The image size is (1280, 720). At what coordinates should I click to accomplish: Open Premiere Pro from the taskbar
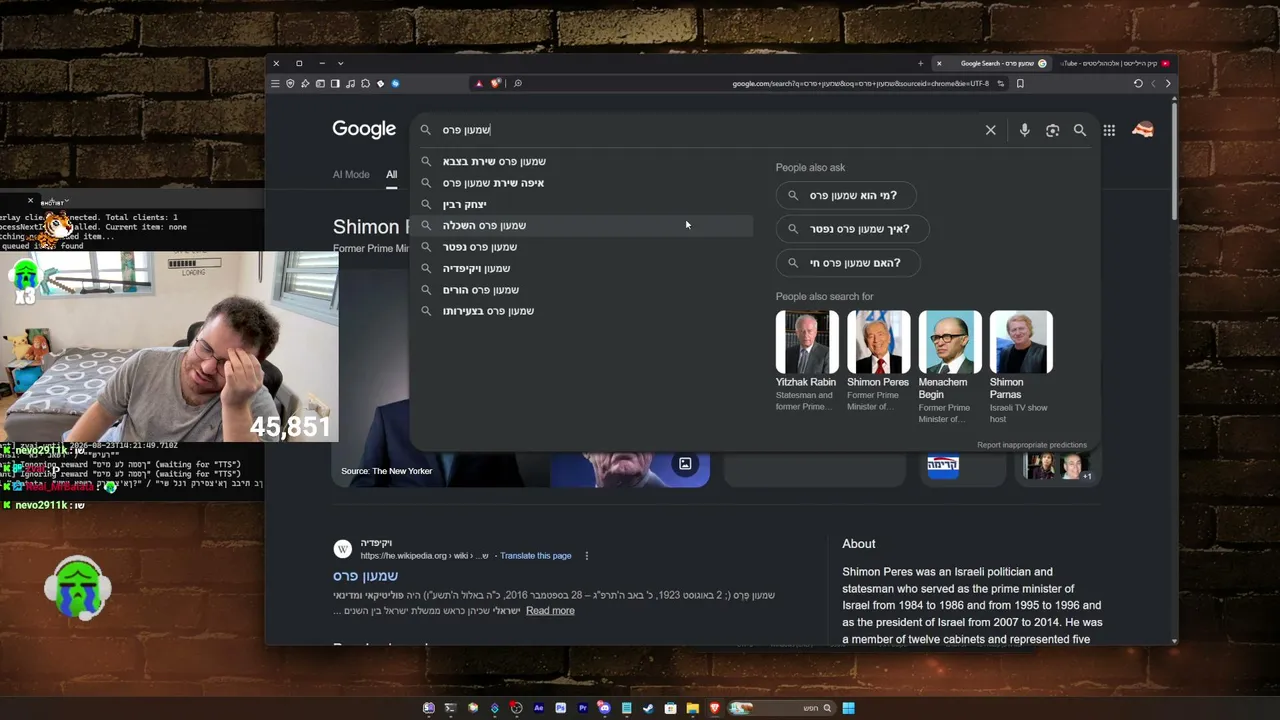[582, 708]
